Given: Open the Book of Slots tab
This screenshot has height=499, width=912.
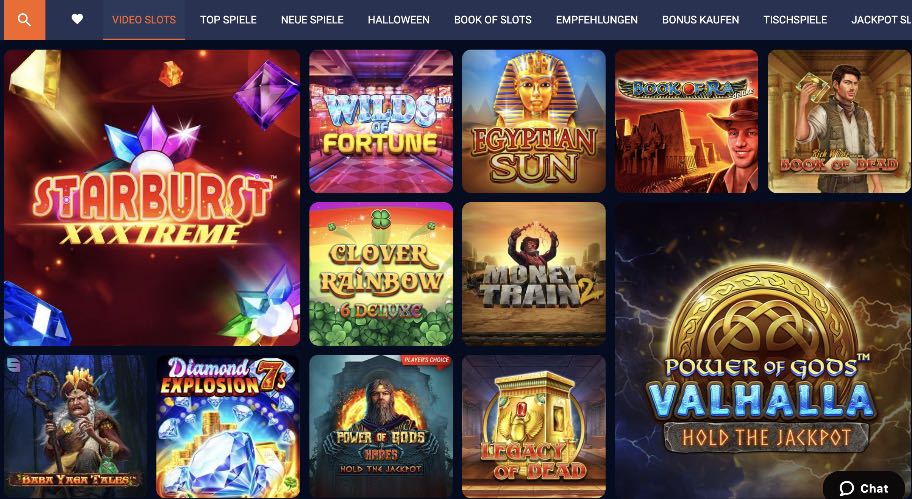Looking at the screenshot, I should pyautogui.click(x=493, y=20).
